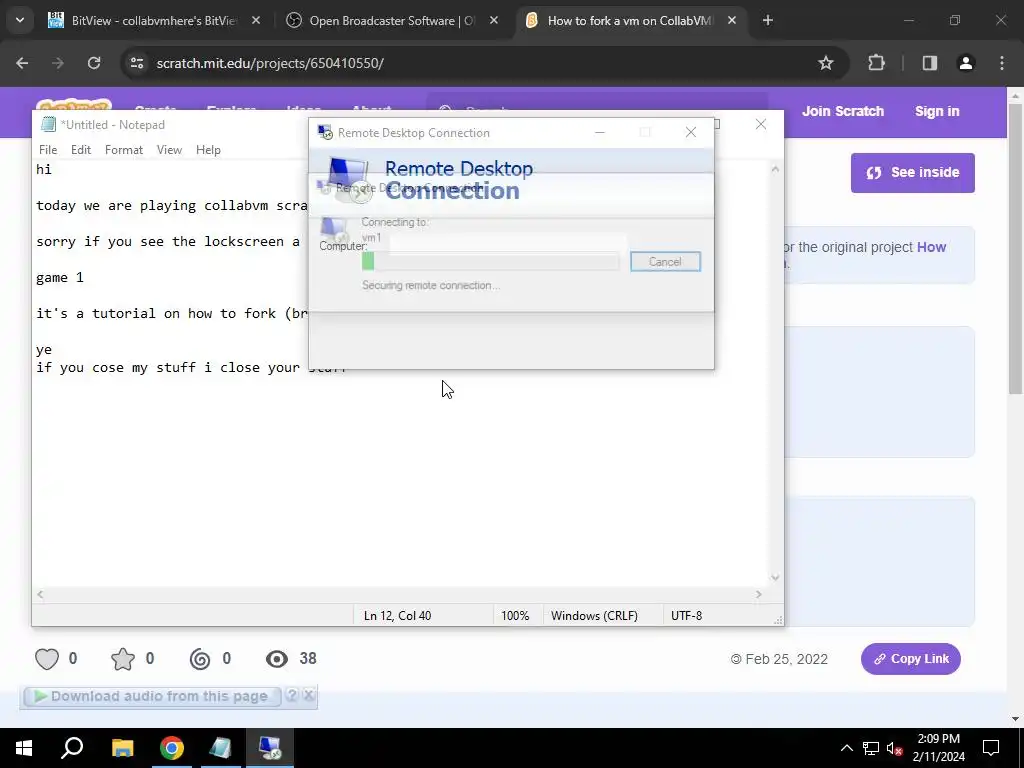Switch to Open Broadcaster Software tab
Screen dimensions: 1024x768
391,20
